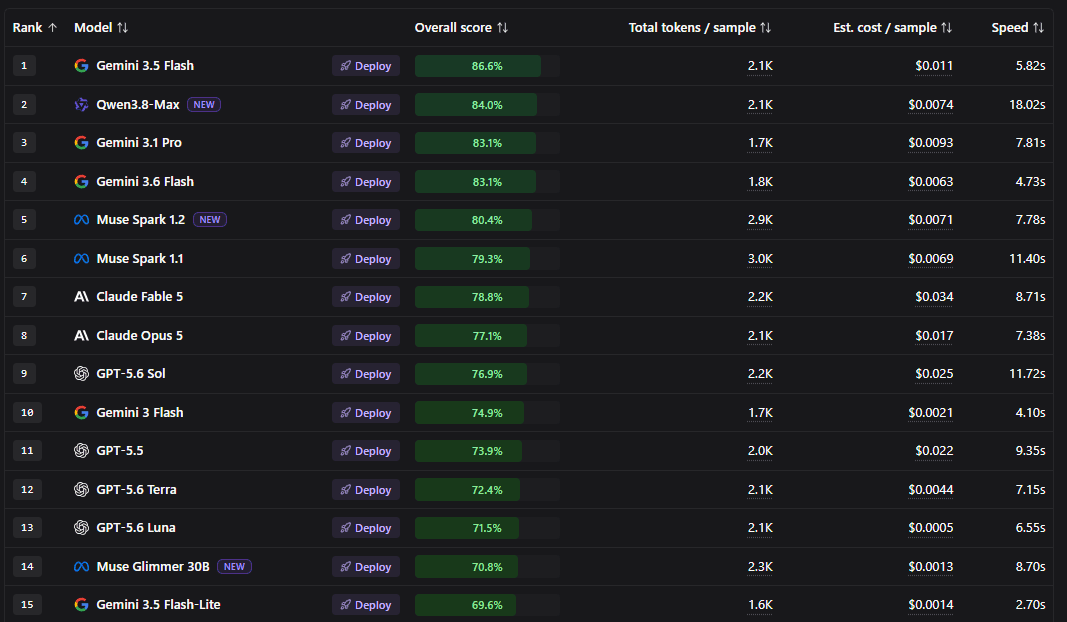Deploy the Gemini 3.5 Flash model

pyautogui.click(x=366, y=66)
